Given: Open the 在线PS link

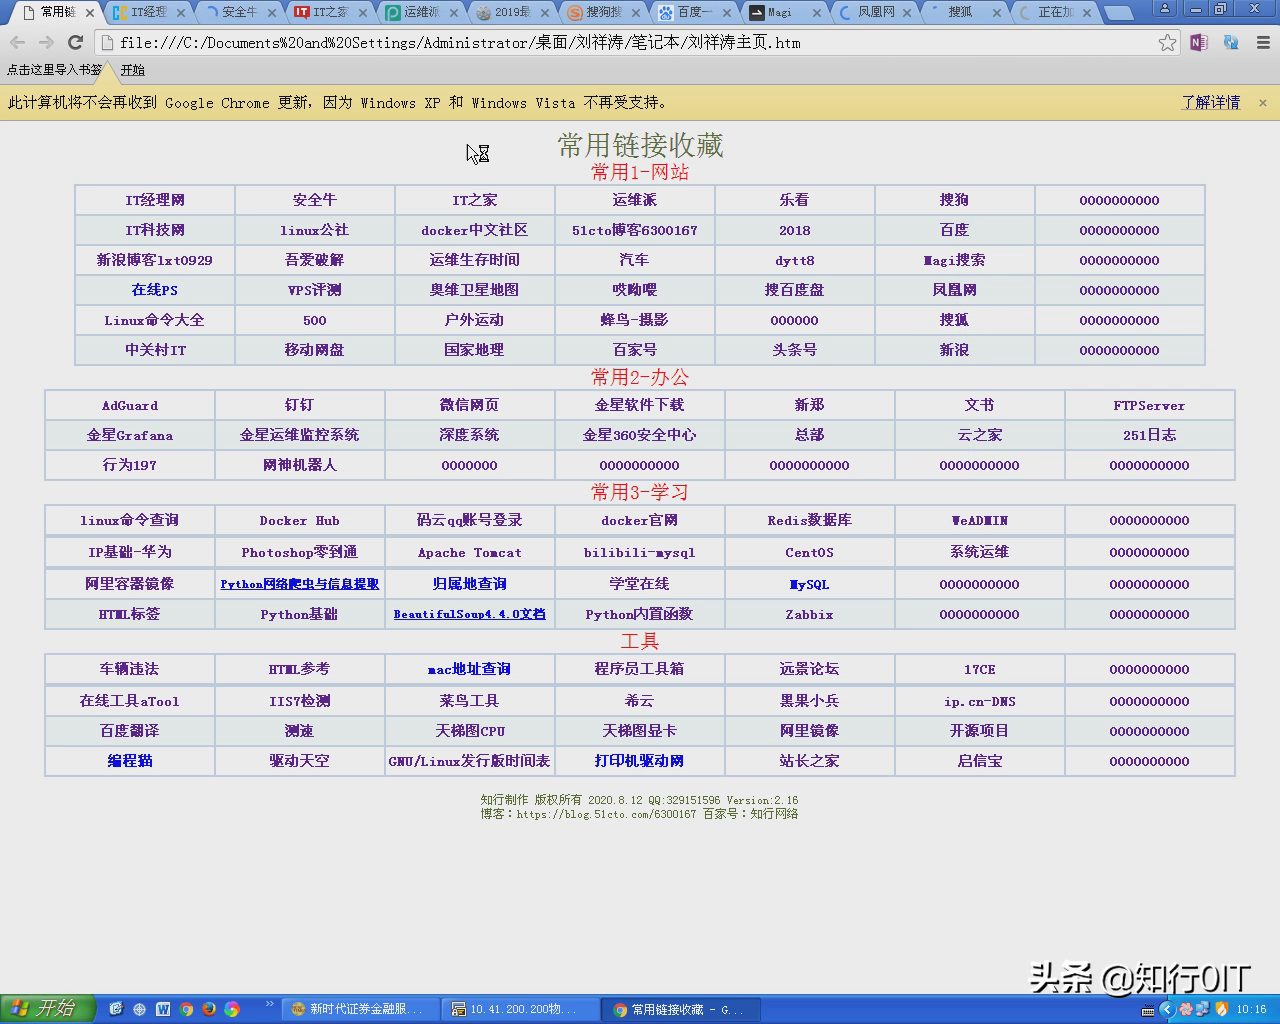Looking at the screenshot, I should [155, 290].
